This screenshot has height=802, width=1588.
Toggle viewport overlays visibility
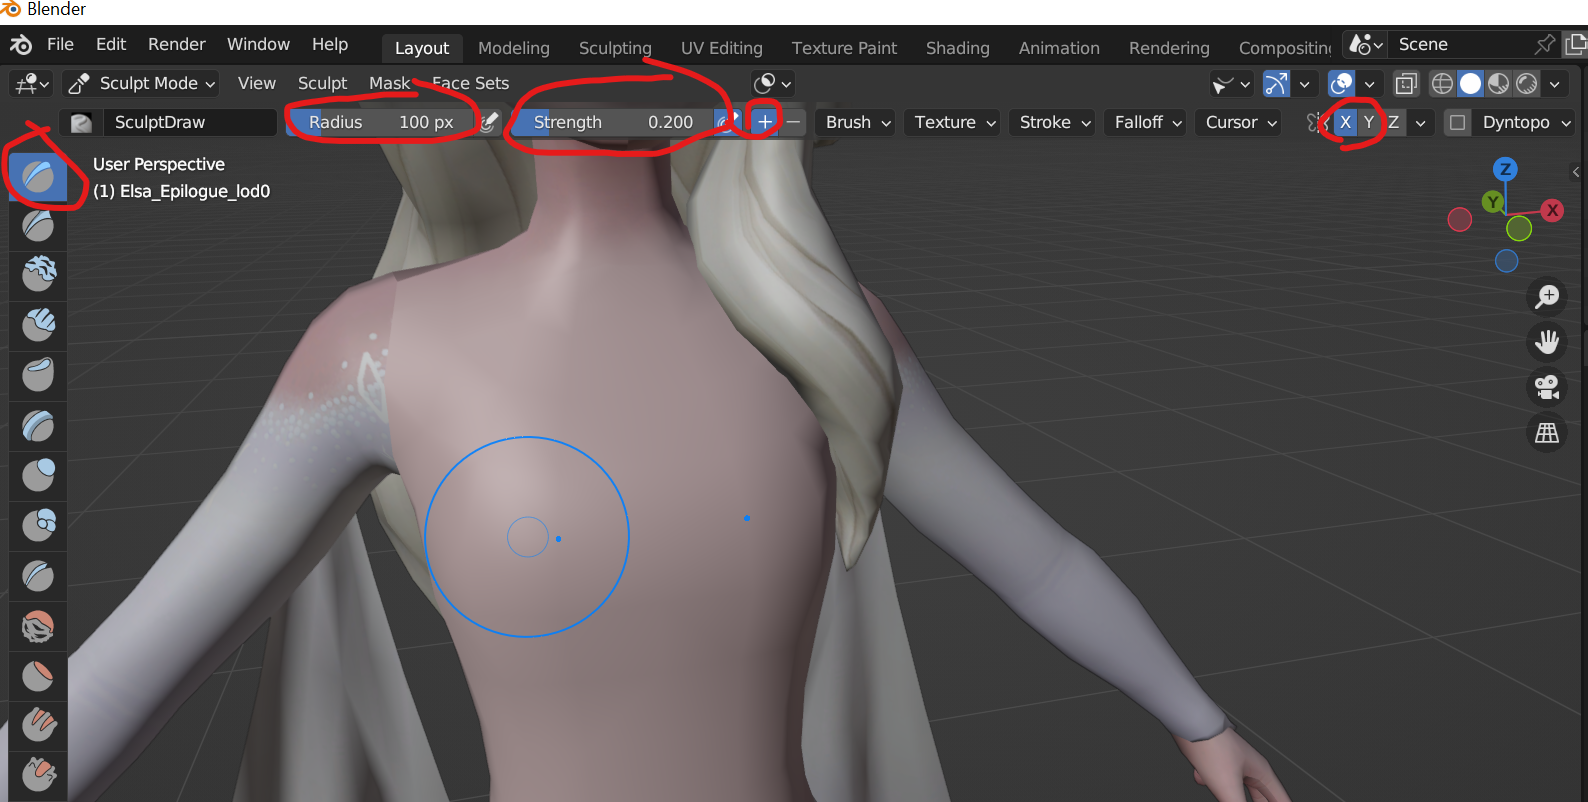click(x=1341, y=84)
